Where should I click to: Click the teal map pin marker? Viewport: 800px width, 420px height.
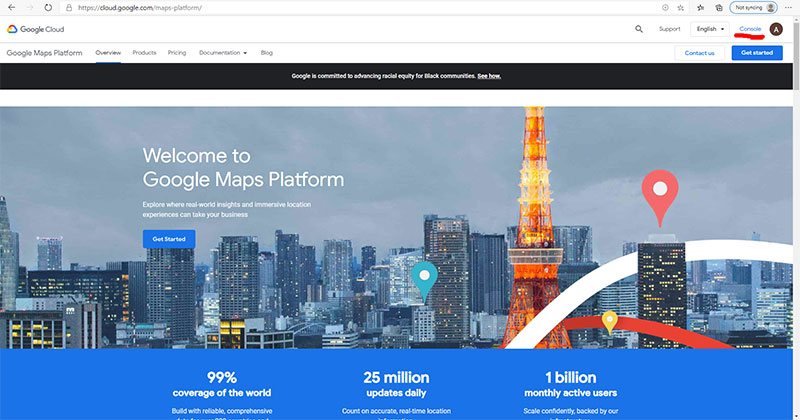click(x=424, y=282)
